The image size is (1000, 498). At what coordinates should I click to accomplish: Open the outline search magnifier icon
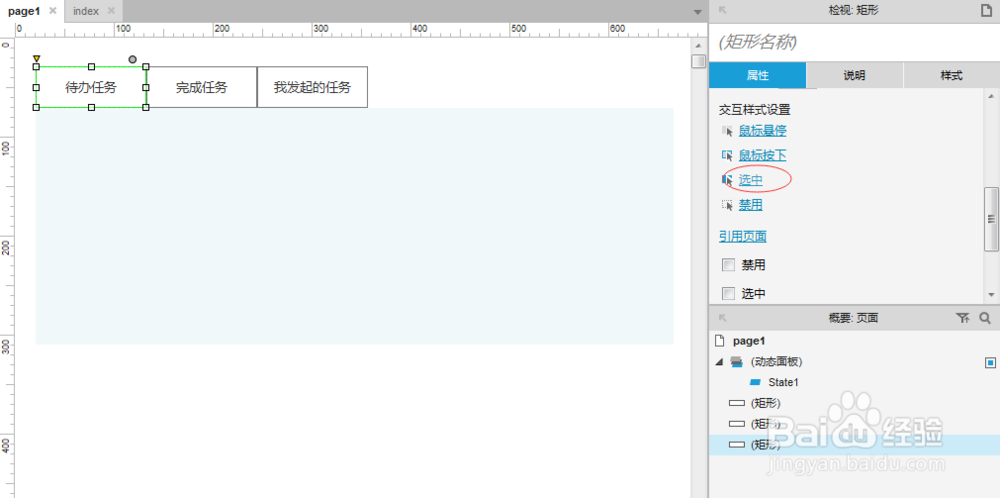pyautogui.click(x=985, y=318)
